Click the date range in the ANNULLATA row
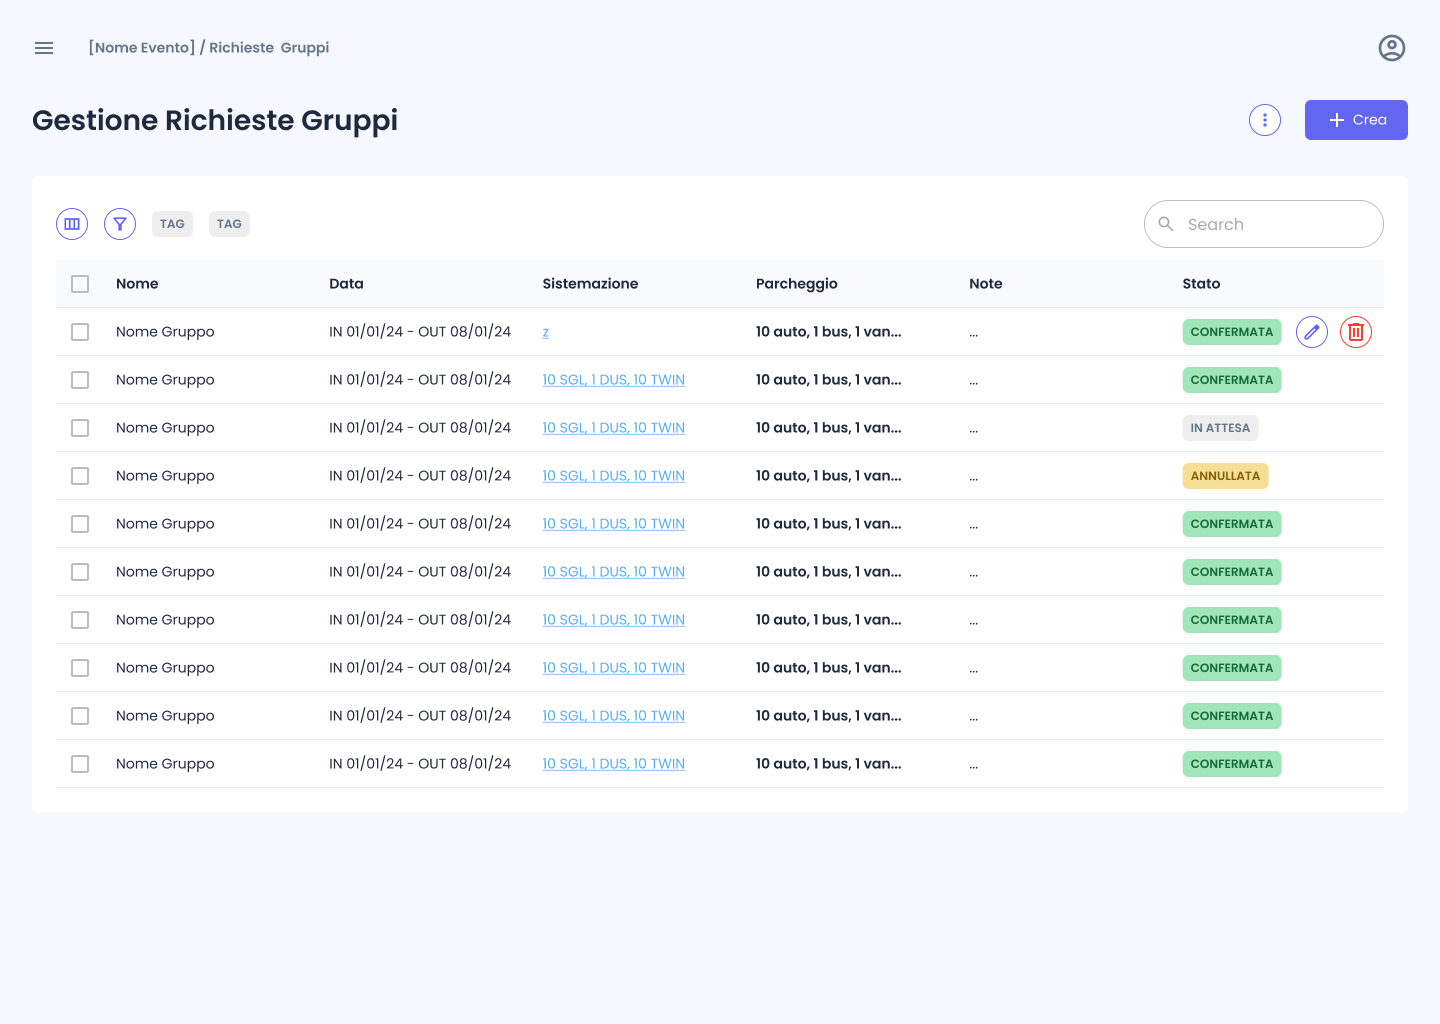The image size is (1440, 1024). pyautogui.click(x=420, y=476)
